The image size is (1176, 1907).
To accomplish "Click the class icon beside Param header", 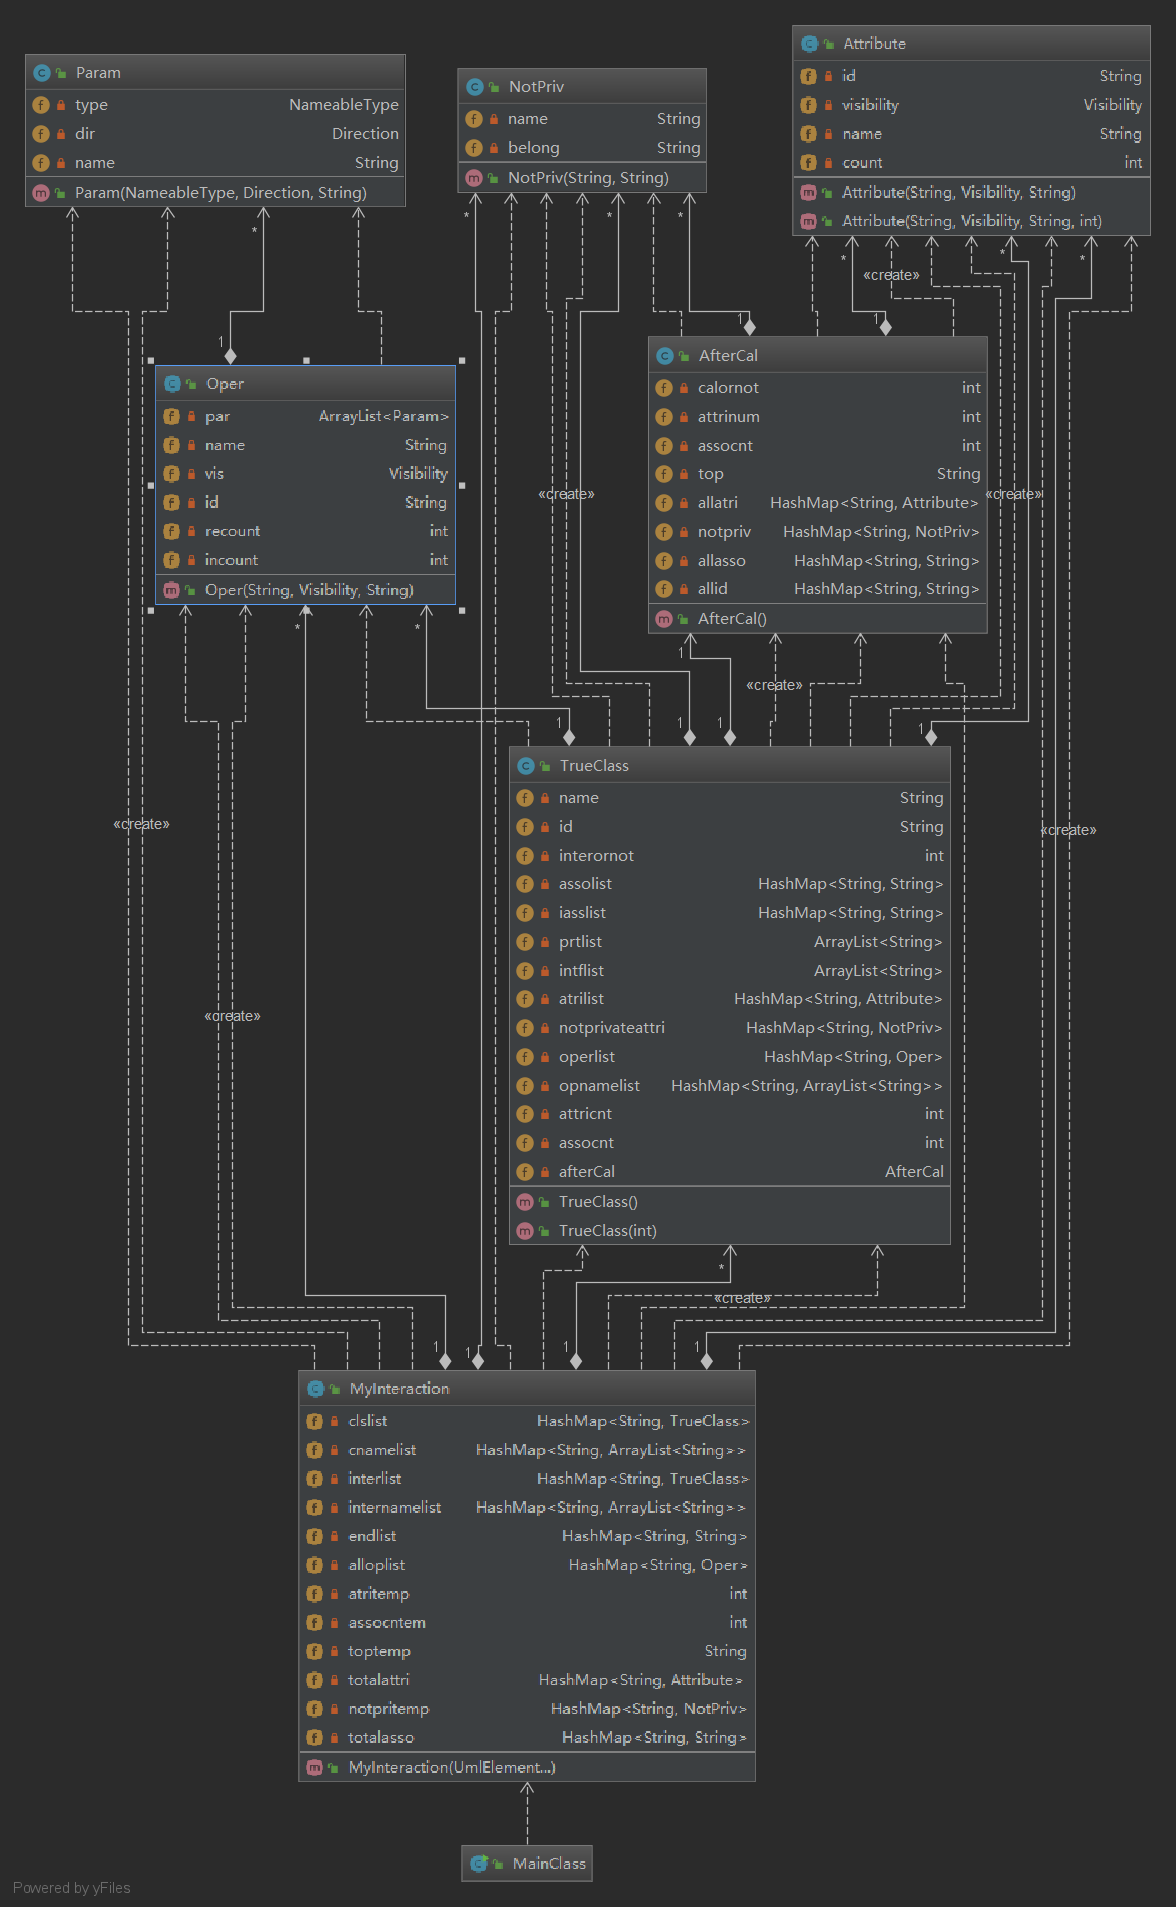I will (x=41, y=73).
